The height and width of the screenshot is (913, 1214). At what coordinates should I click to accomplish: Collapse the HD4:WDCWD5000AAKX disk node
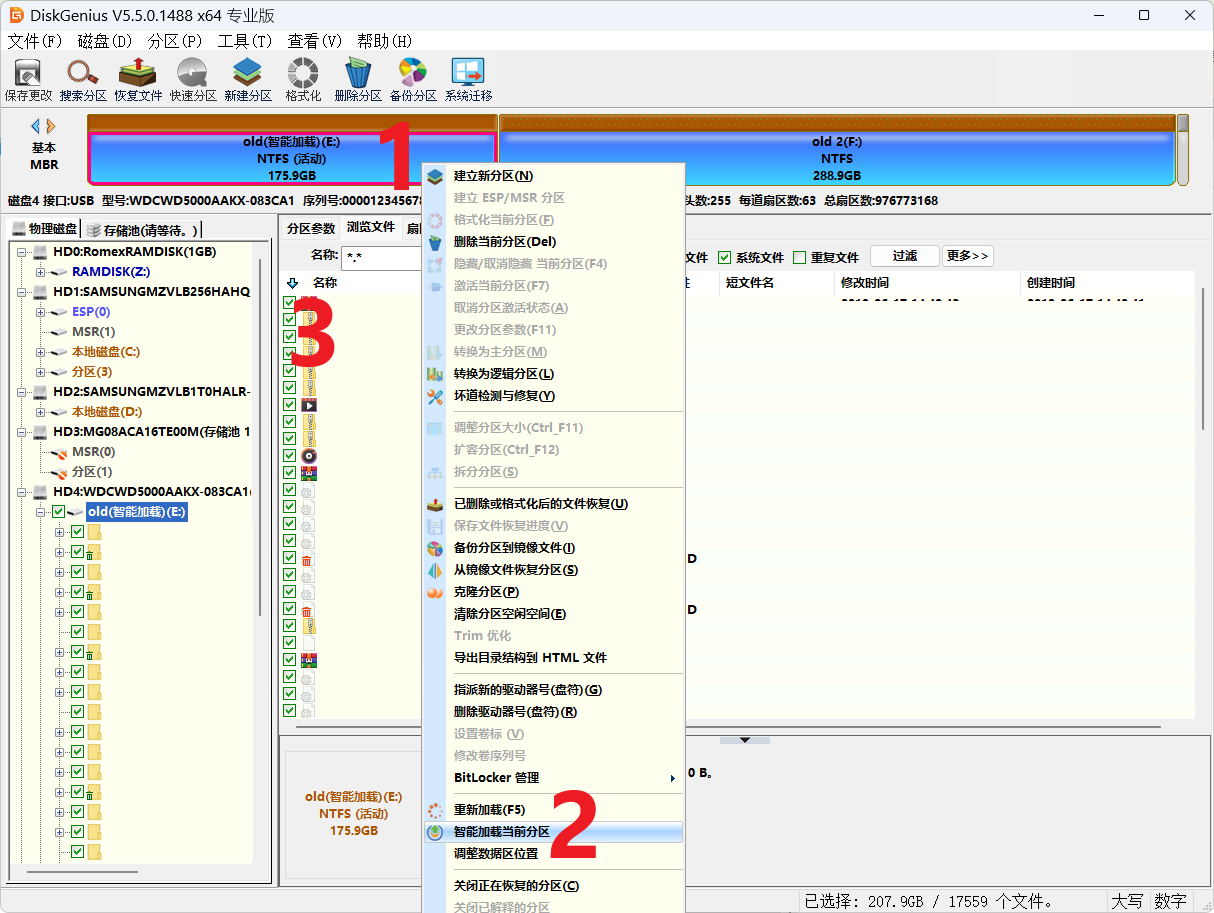pyautogui.click(x=24, y=492)
